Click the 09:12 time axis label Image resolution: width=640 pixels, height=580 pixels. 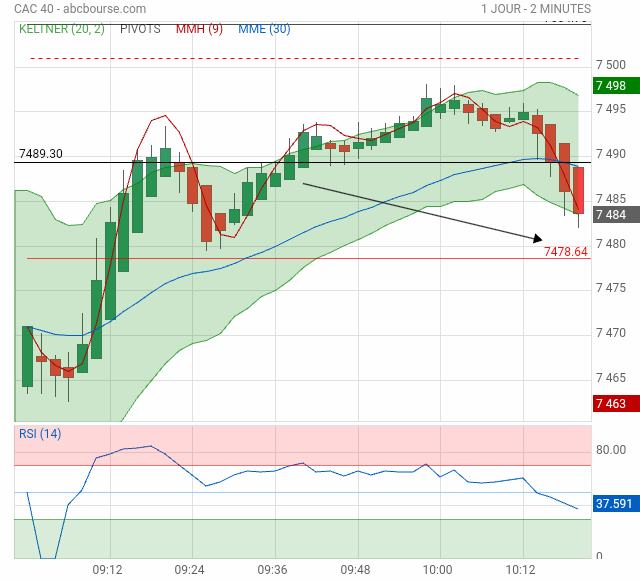(107, 569)
